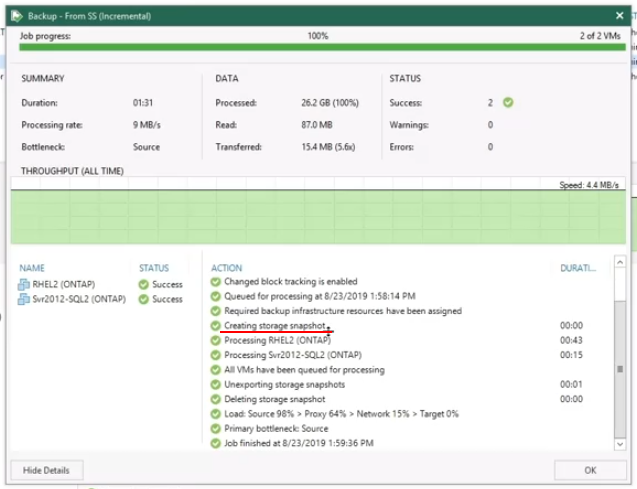Click the Success status text for RHEL2
This screenshot has width=637, height=489.
(x=167, y=285)
